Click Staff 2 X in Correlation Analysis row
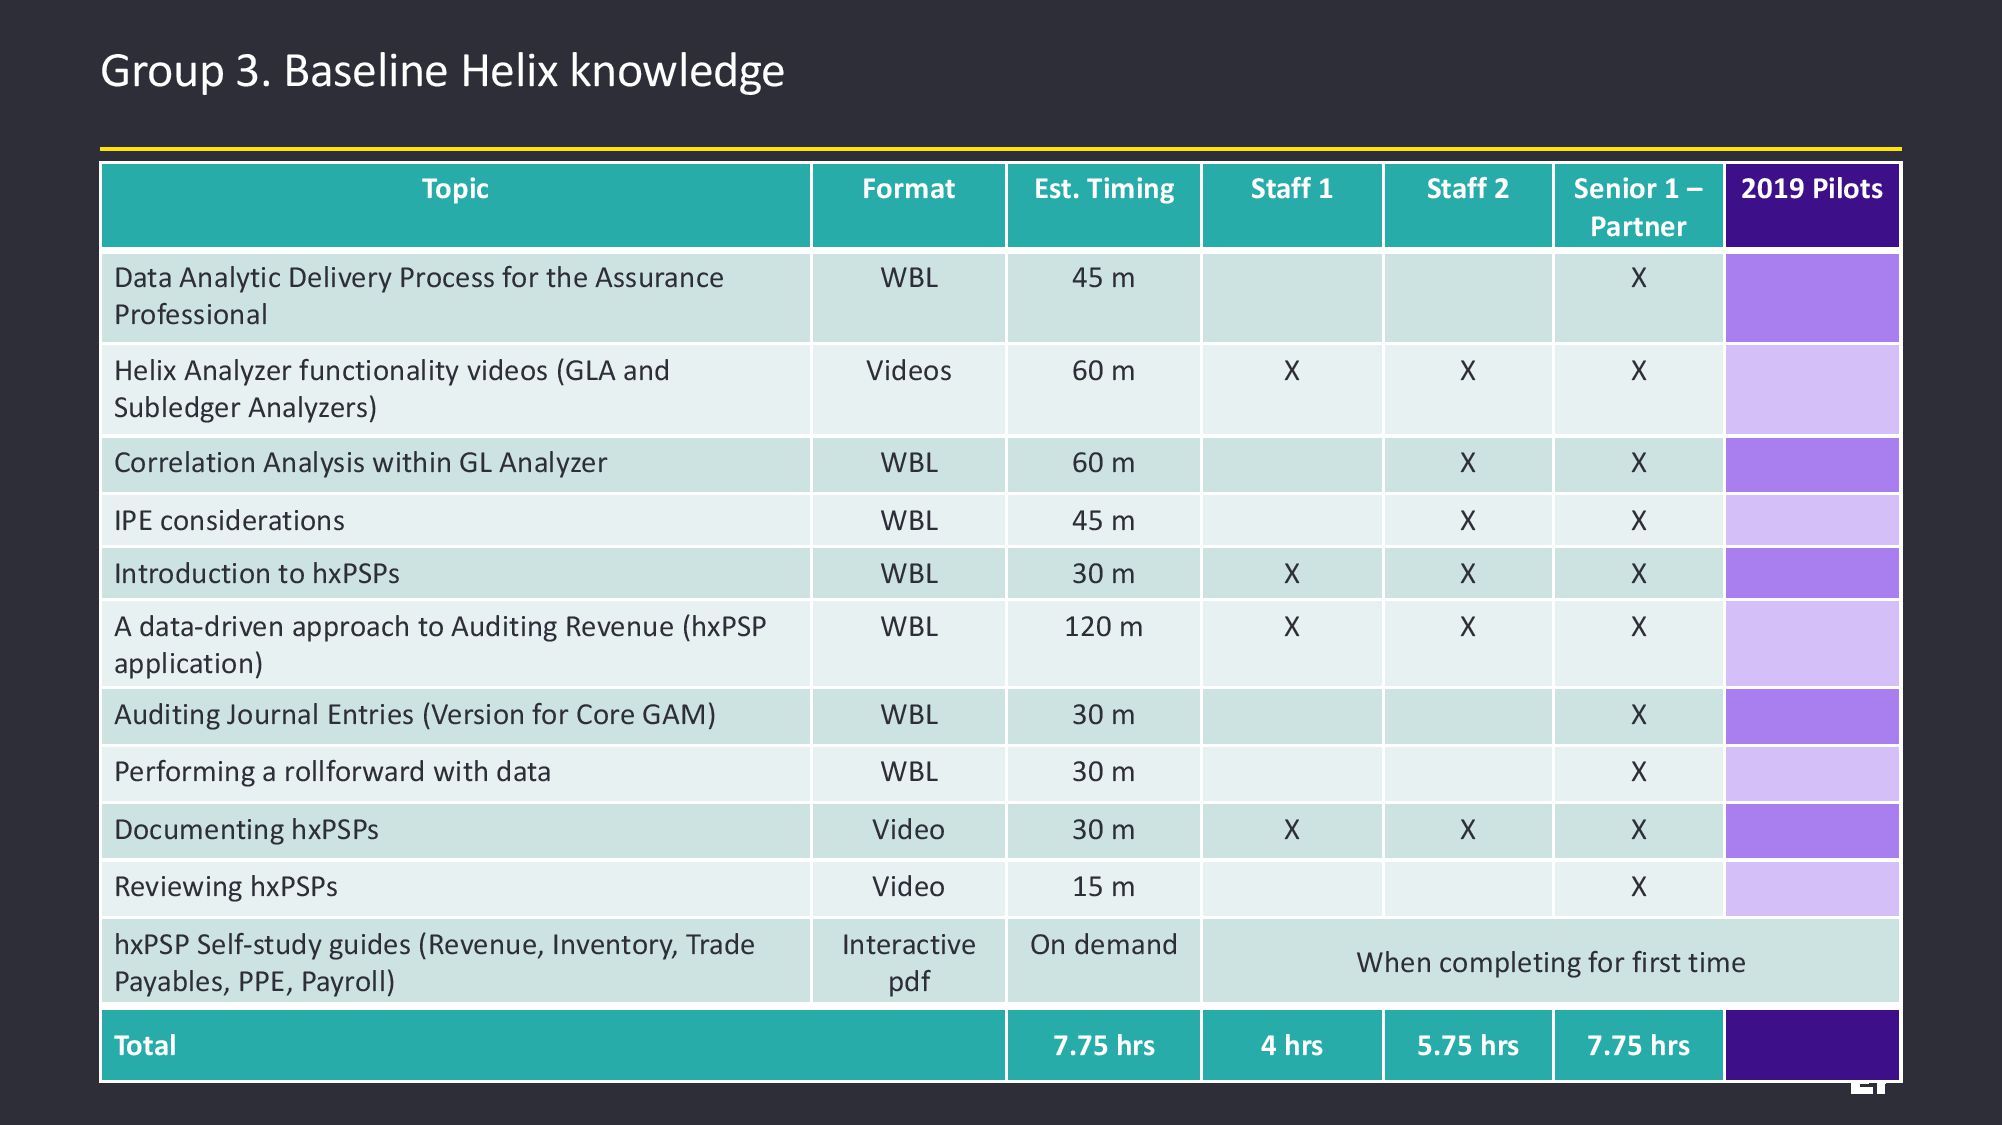The height and width of the screenshot is (1125, 2002). (x=1467, y=463)
